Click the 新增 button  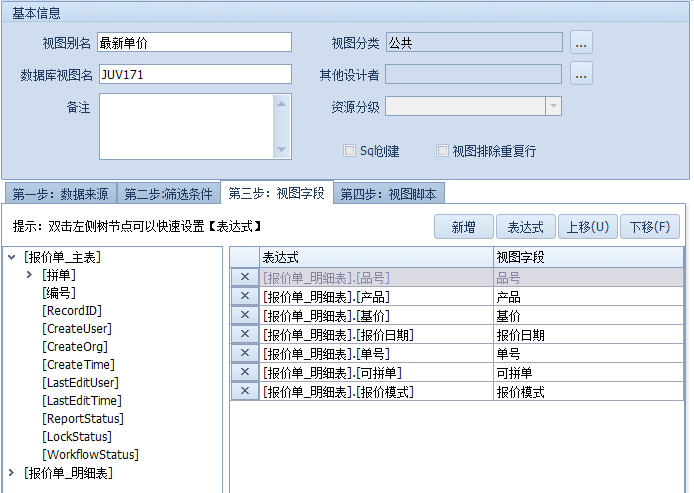pos(464,227)
